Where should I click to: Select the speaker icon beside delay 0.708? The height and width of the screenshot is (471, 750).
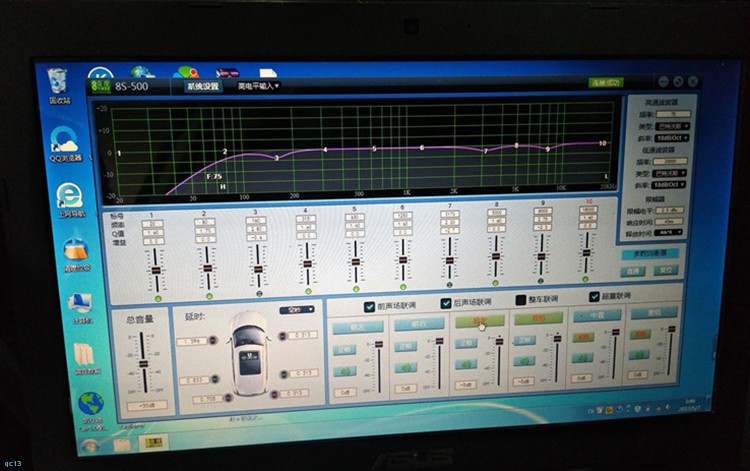[x=228, y=397]
